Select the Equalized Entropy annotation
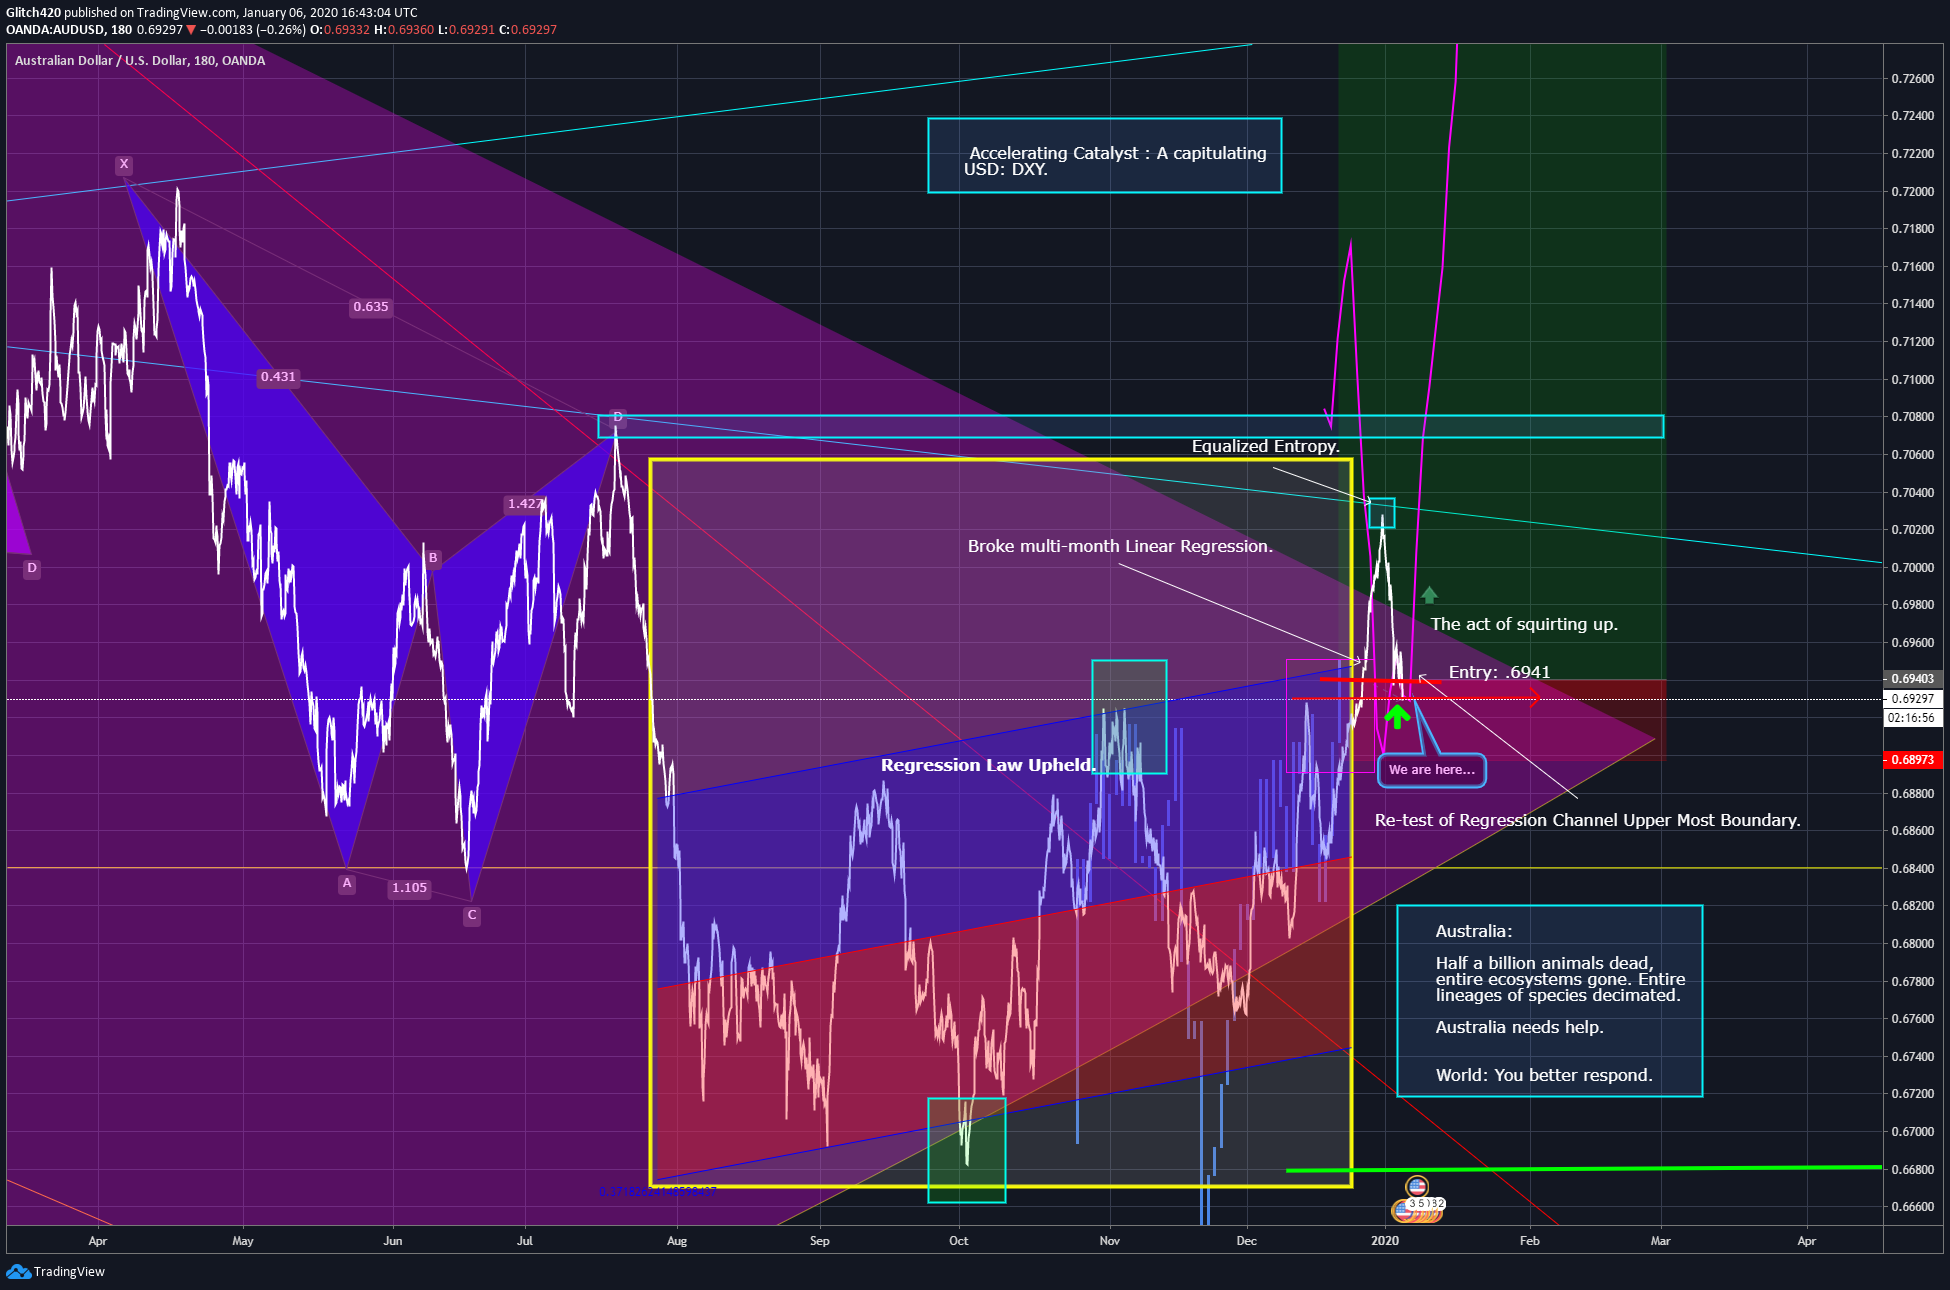This screenshot has height=1290, width=1950. (1265, 447)
